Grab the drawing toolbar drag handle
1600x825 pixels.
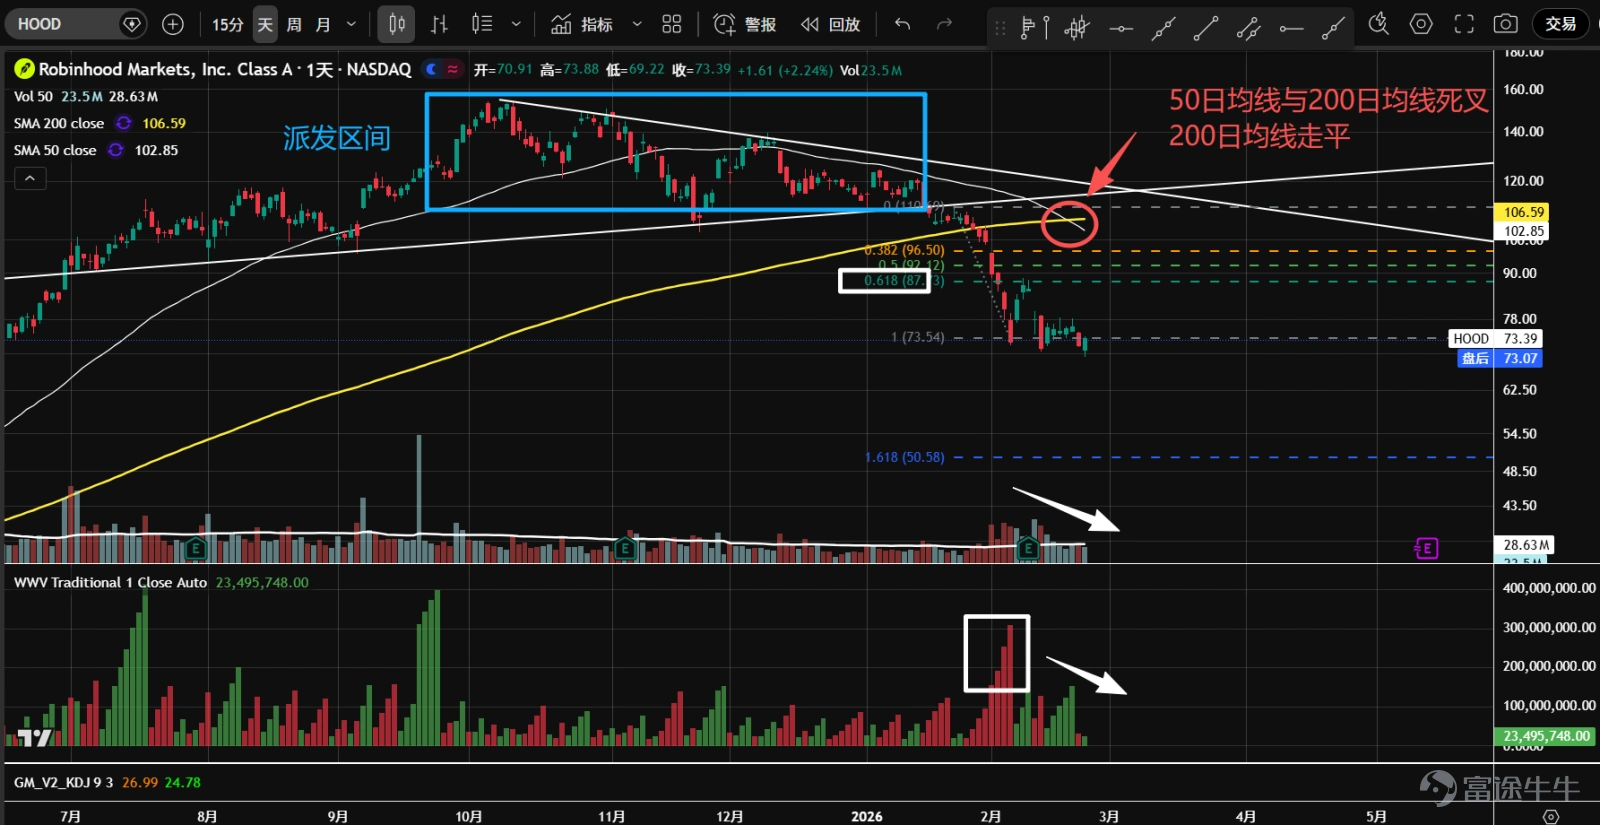pos(999,28)
